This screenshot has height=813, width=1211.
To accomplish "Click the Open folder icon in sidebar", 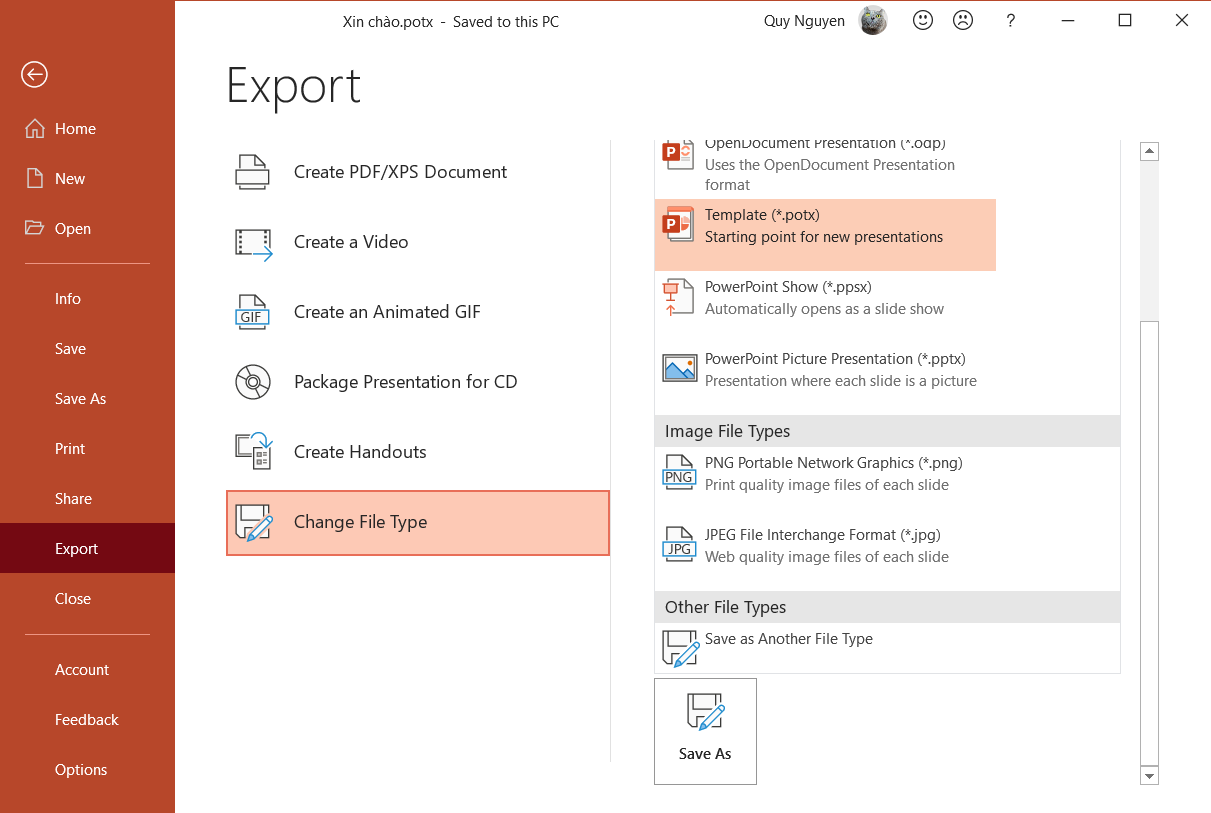I will [x=35, y=228].
